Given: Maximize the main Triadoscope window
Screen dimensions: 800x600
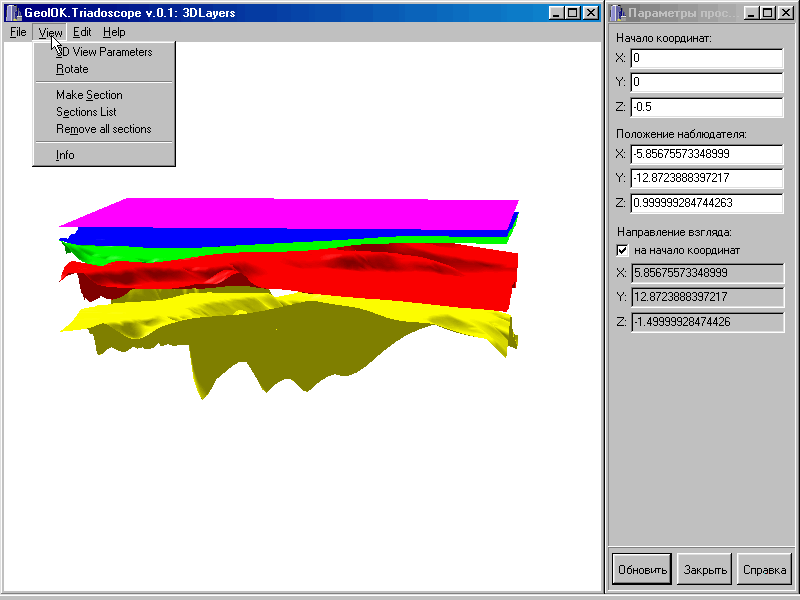Looking at the screenshot, I should (573, 13).
